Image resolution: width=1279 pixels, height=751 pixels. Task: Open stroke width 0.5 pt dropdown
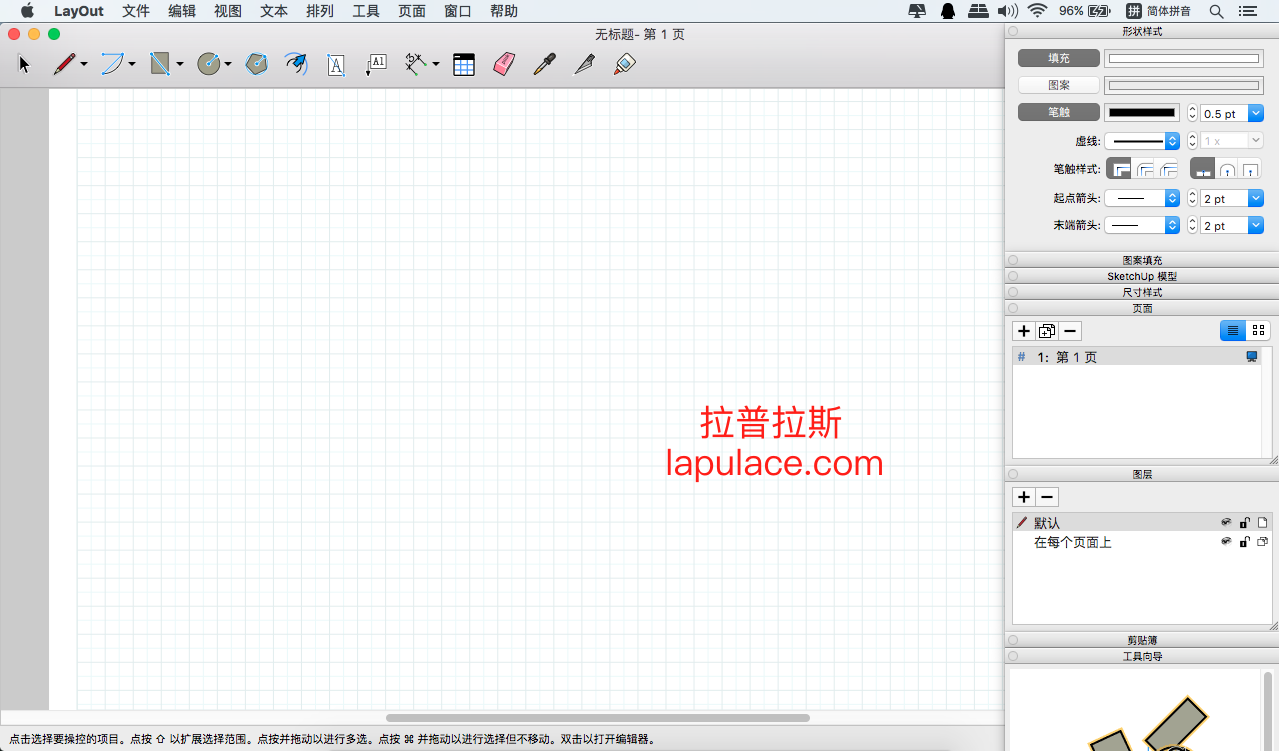1256,114
